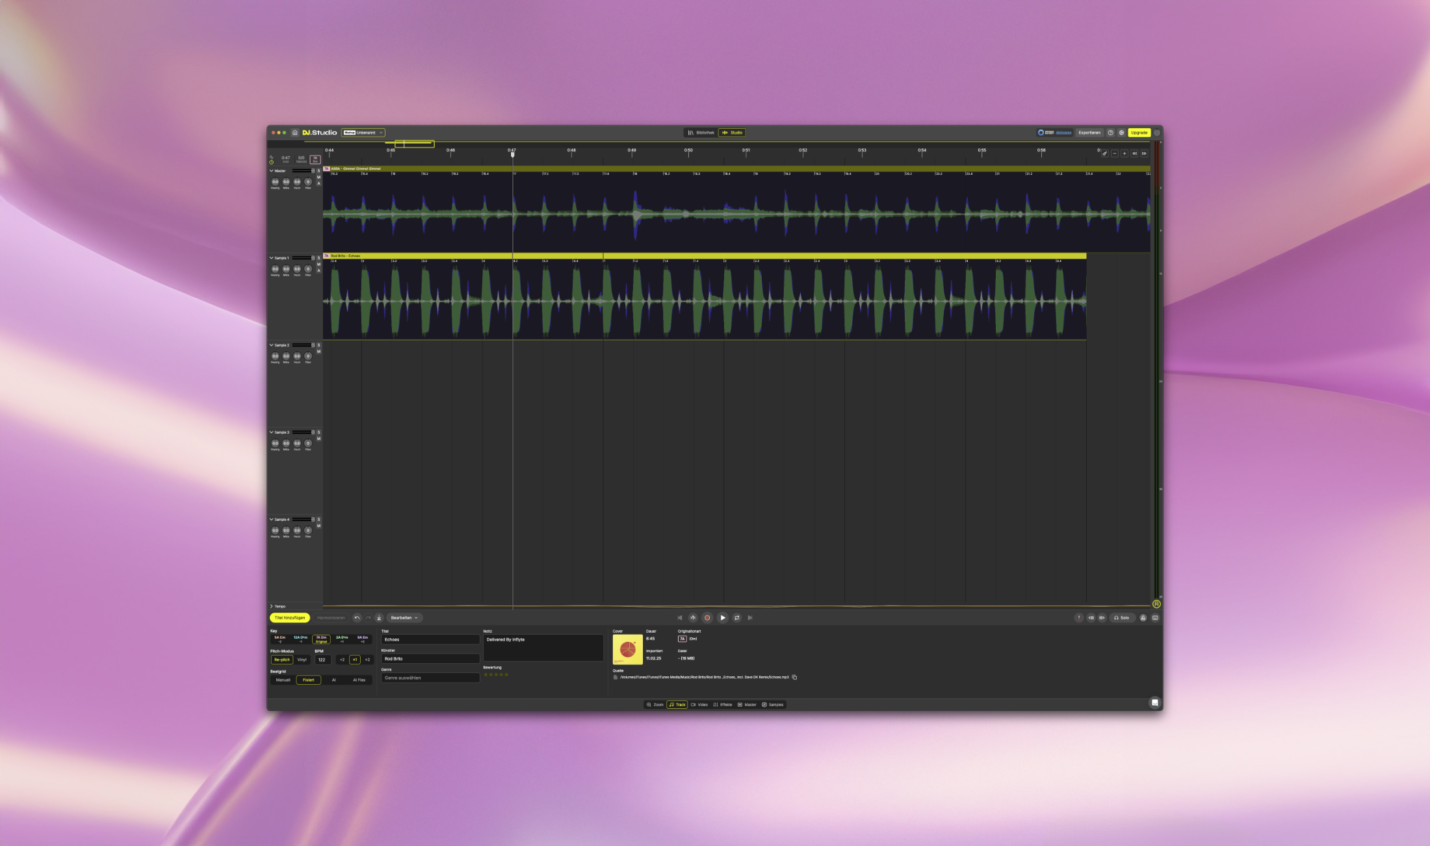Enable the loop playback icon

click(737, 618)
